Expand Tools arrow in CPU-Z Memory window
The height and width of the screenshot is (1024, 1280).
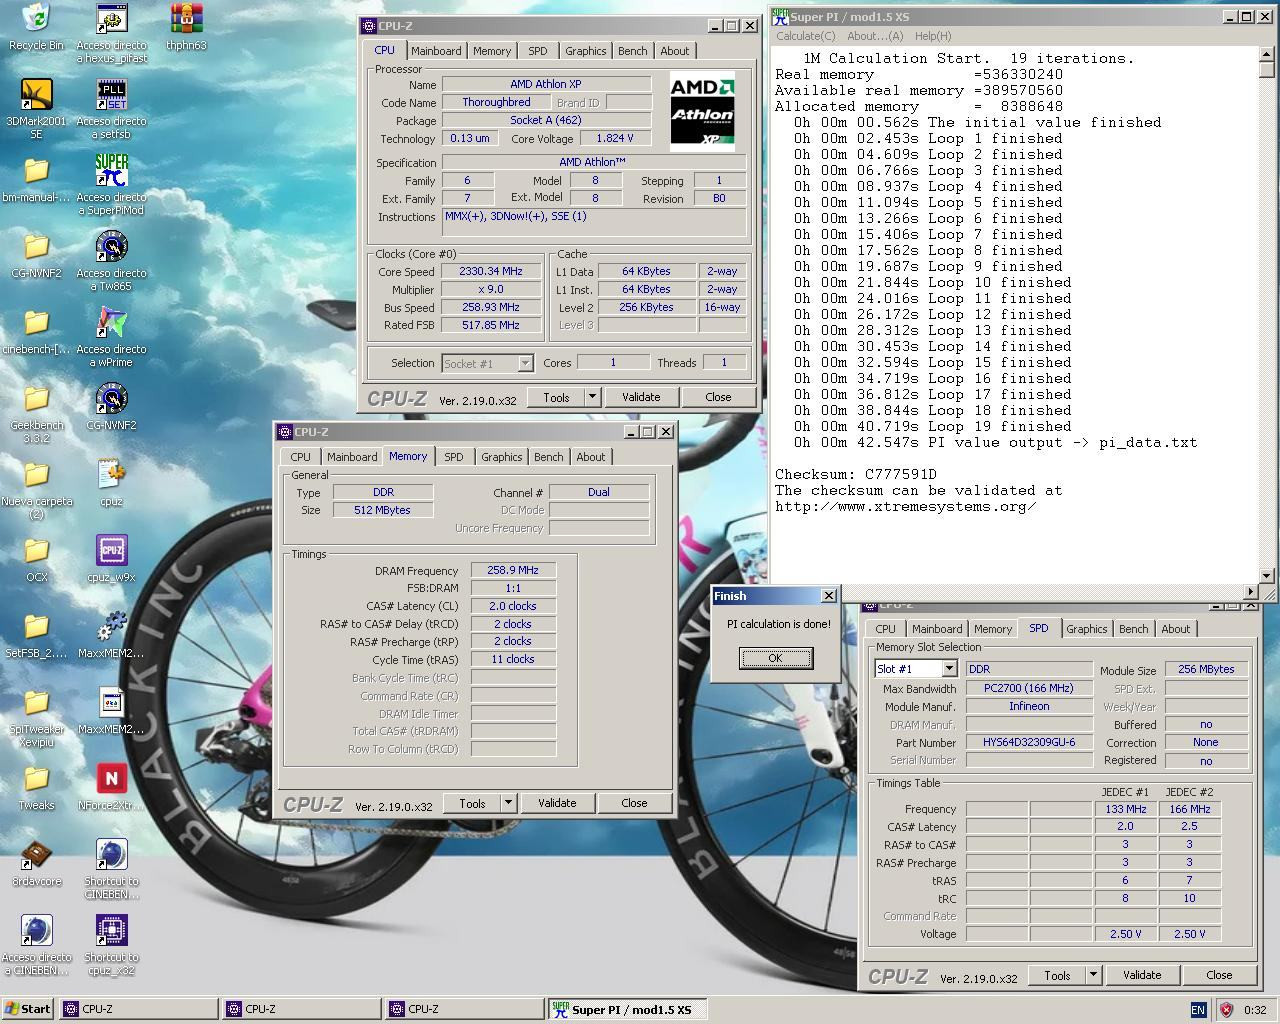point(508,803)
